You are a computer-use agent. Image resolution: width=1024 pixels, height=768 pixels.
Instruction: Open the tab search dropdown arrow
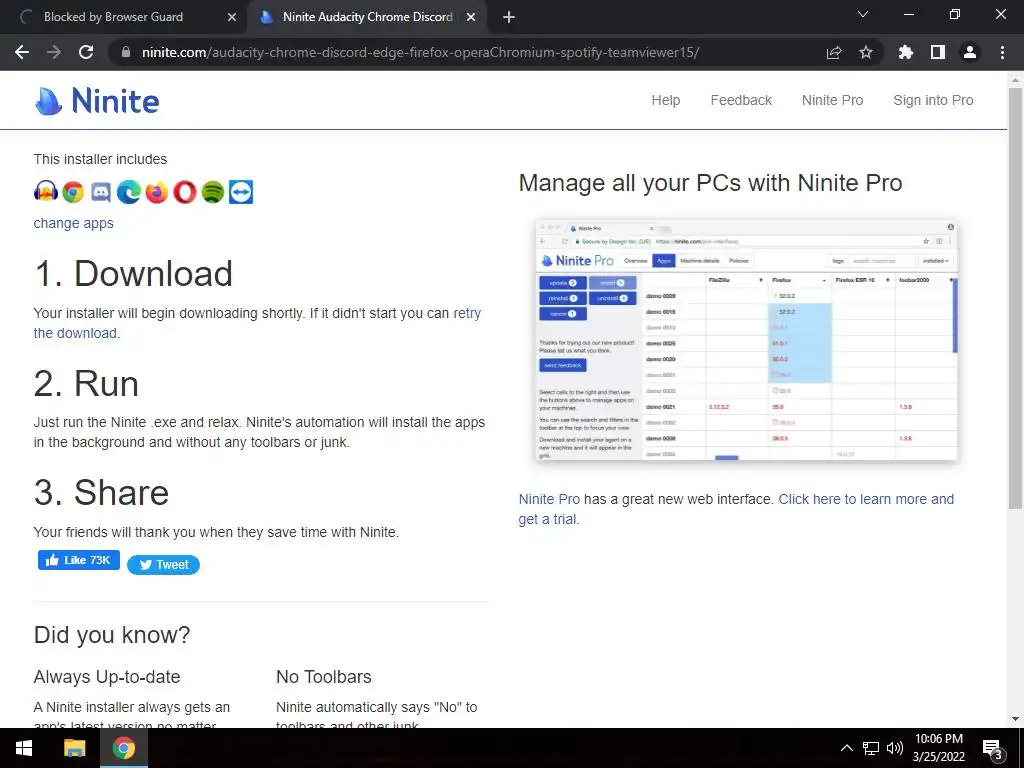point(863,14)
